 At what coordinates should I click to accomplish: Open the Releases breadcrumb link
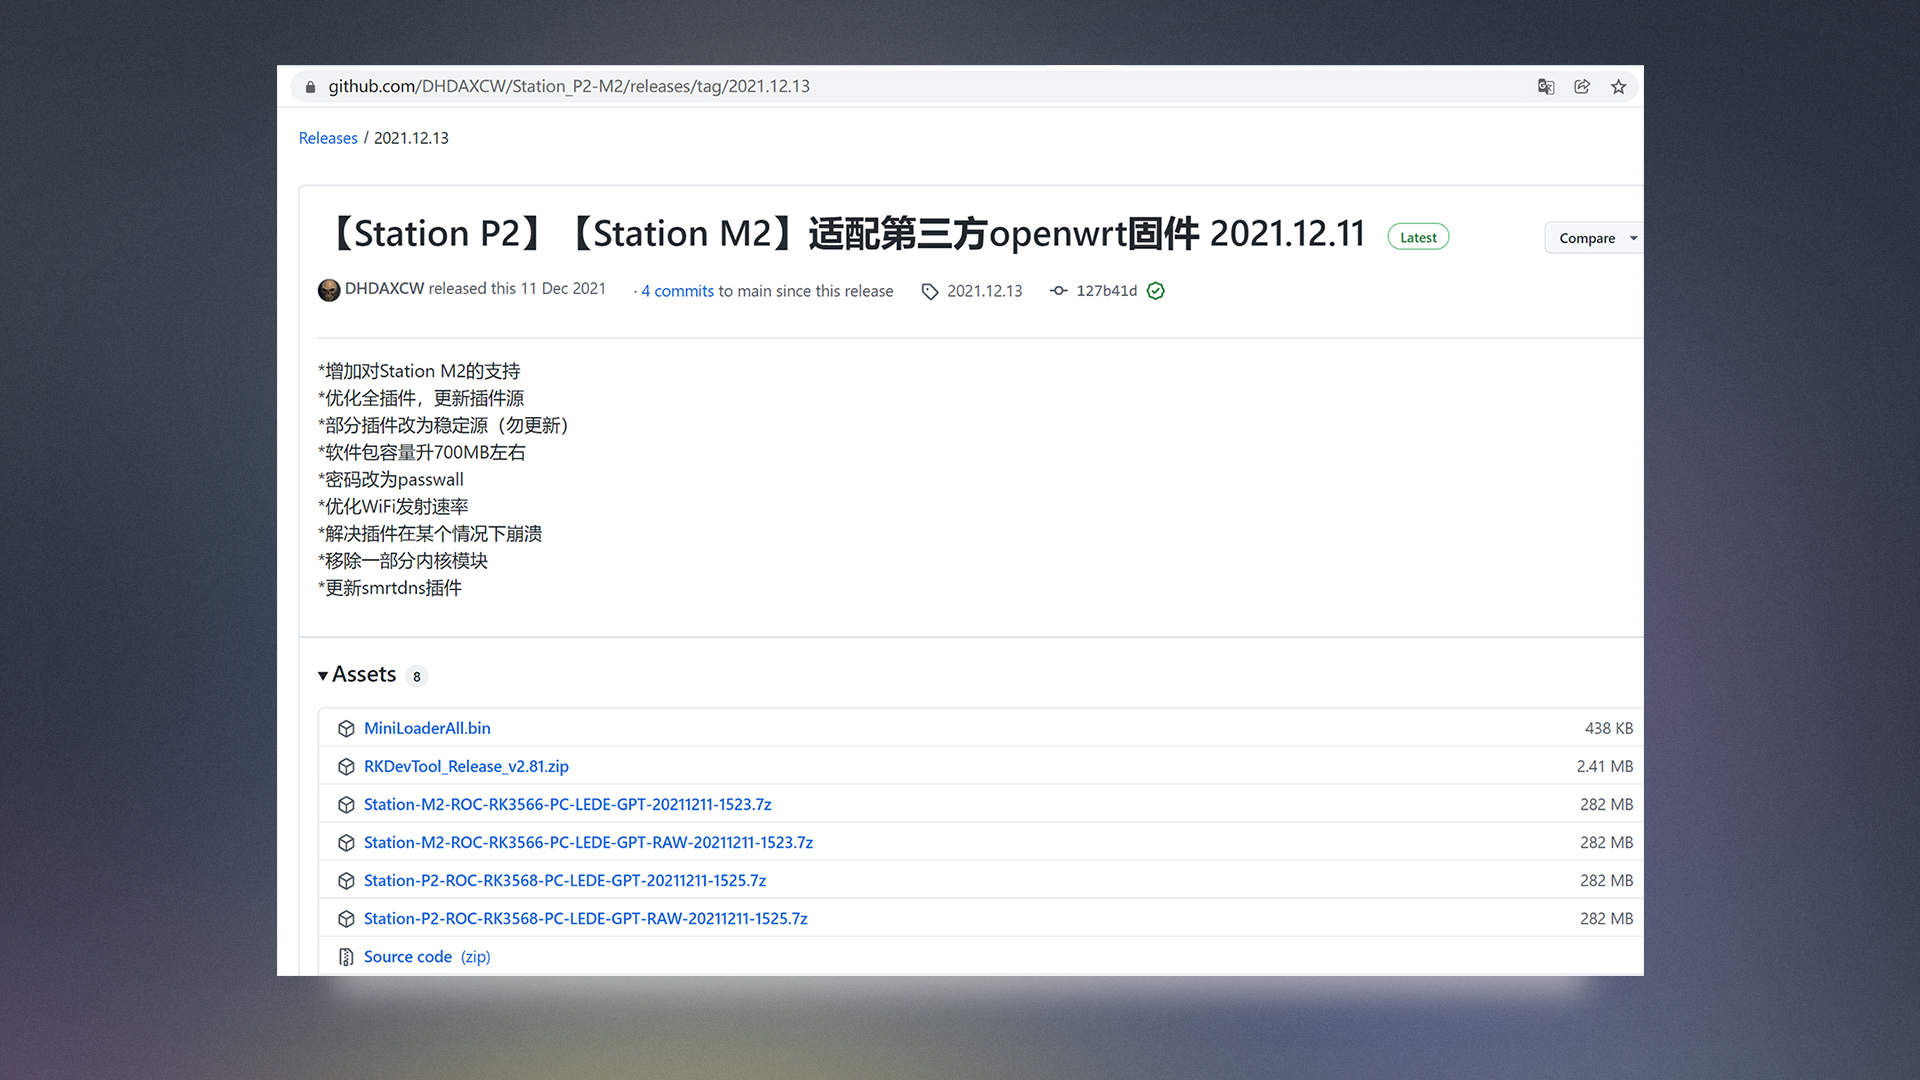328,137
